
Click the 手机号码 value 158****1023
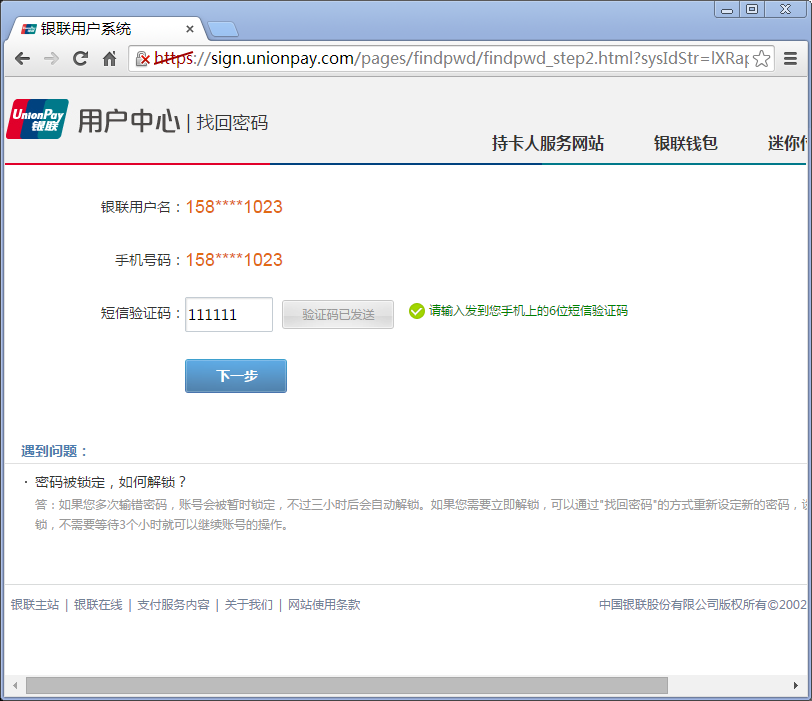(x=234, y=260)
